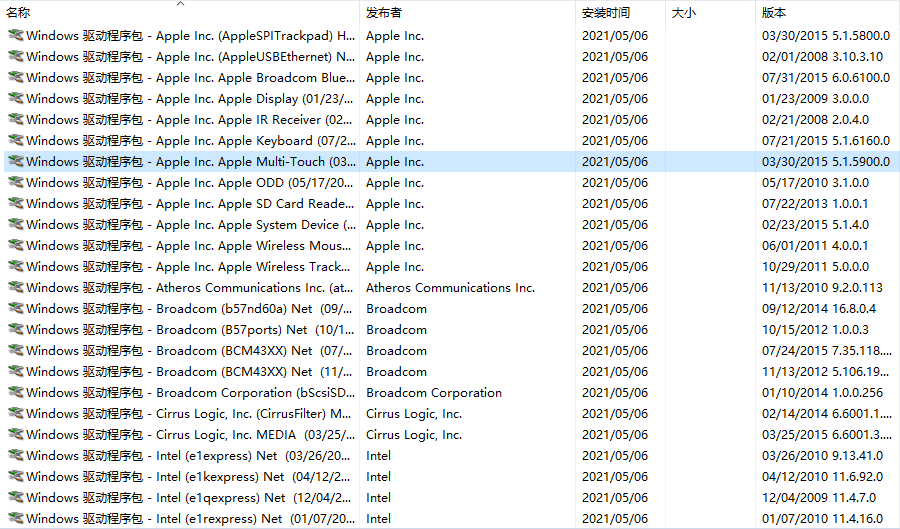Click icon of Broadcom BCM43XX 11/ driver
Viewport: 900px width, 529px height.
pyautogui.click(x=16, y=371)
